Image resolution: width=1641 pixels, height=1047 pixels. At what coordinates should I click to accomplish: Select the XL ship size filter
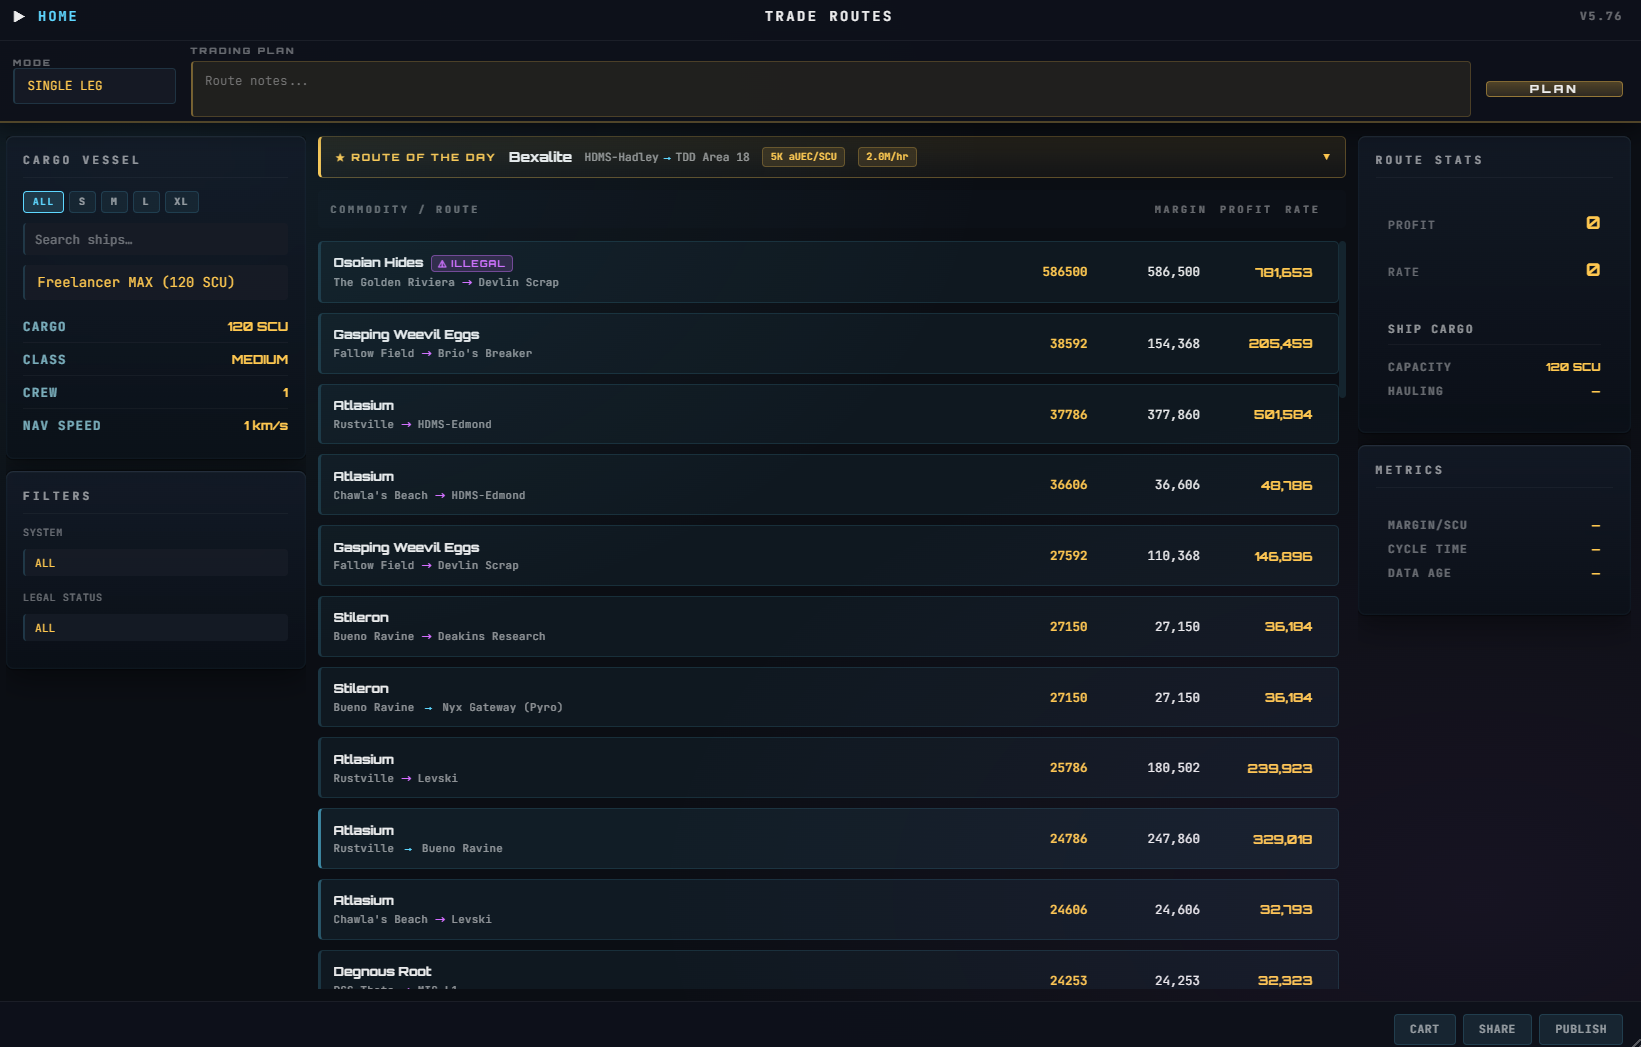[181, 202]
